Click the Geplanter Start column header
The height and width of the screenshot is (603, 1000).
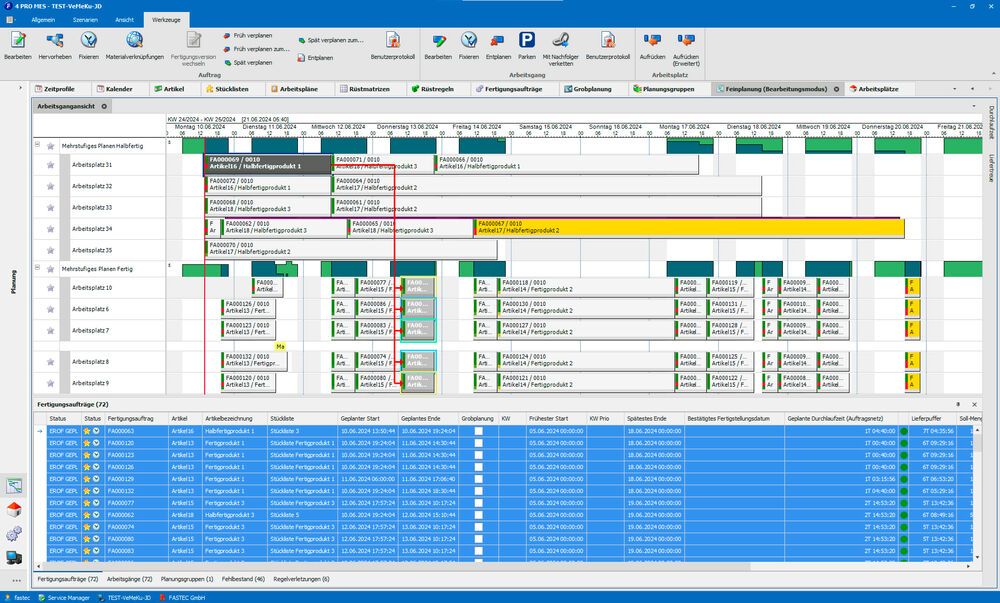[x=360, y=418]
